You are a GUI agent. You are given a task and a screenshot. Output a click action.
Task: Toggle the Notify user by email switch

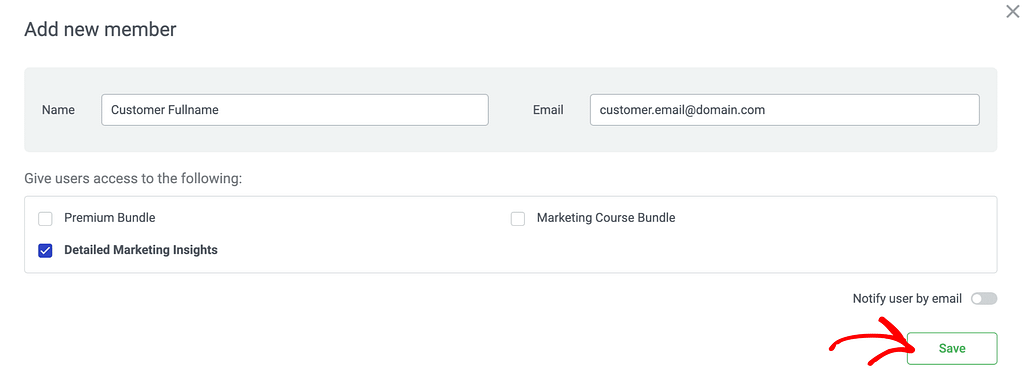coord(984,299)
